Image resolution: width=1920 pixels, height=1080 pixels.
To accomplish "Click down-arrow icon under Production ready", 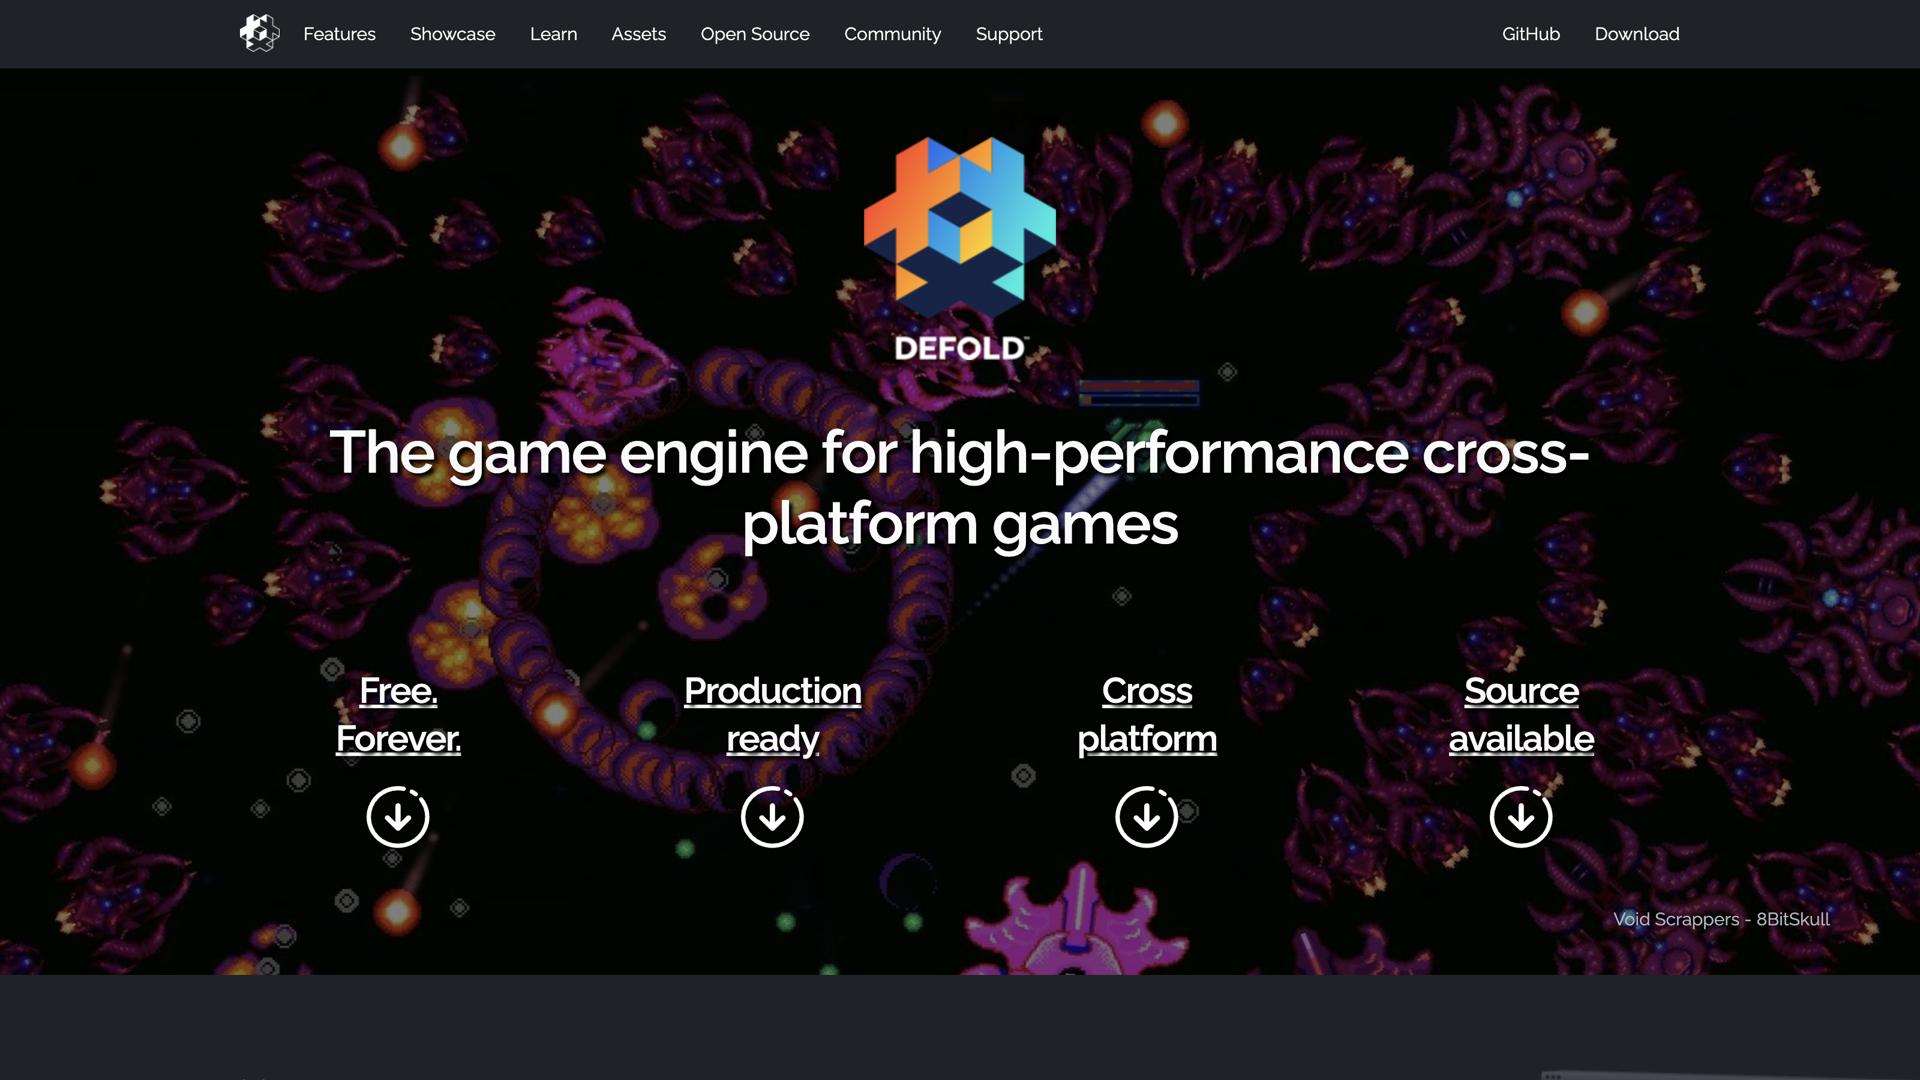I will click(772, 817).
